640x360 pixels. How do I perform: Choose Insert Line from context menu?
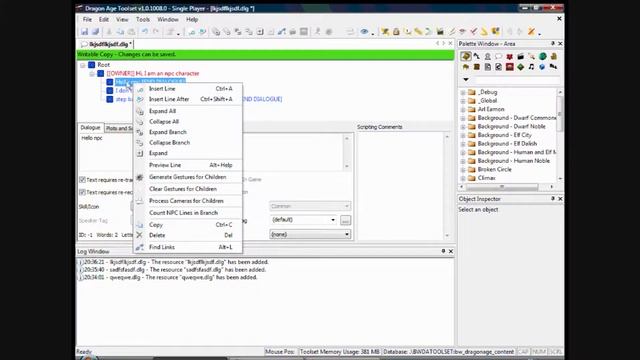pyautogui.click(x=188, y=89)
